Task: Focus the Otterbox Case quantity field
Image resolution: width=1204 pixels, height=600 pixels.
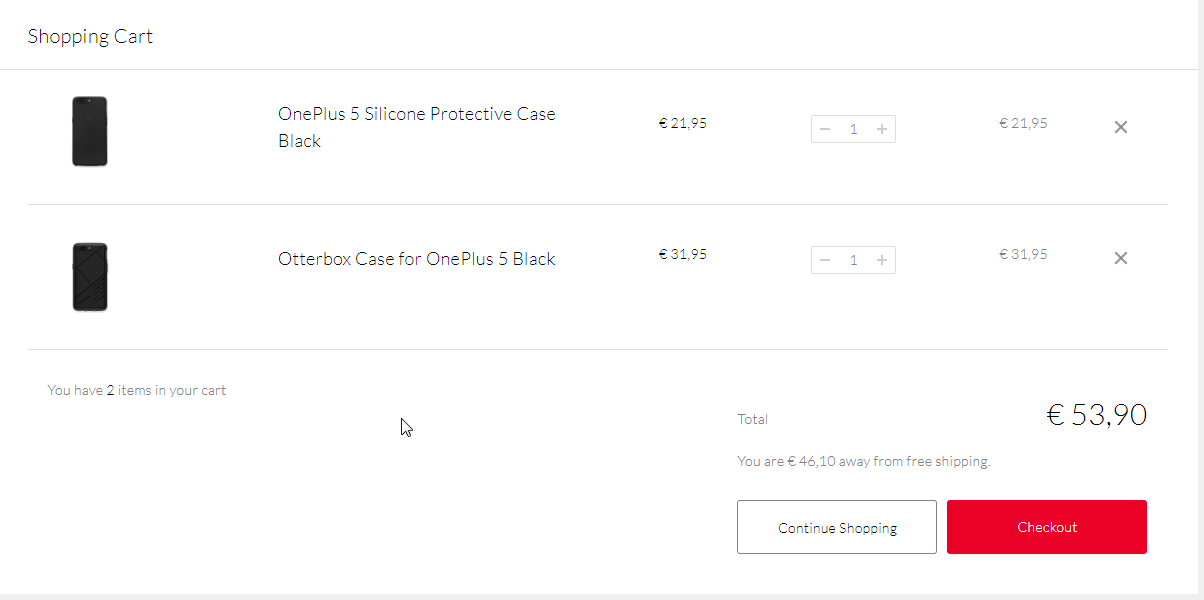Action: point(853,260)
